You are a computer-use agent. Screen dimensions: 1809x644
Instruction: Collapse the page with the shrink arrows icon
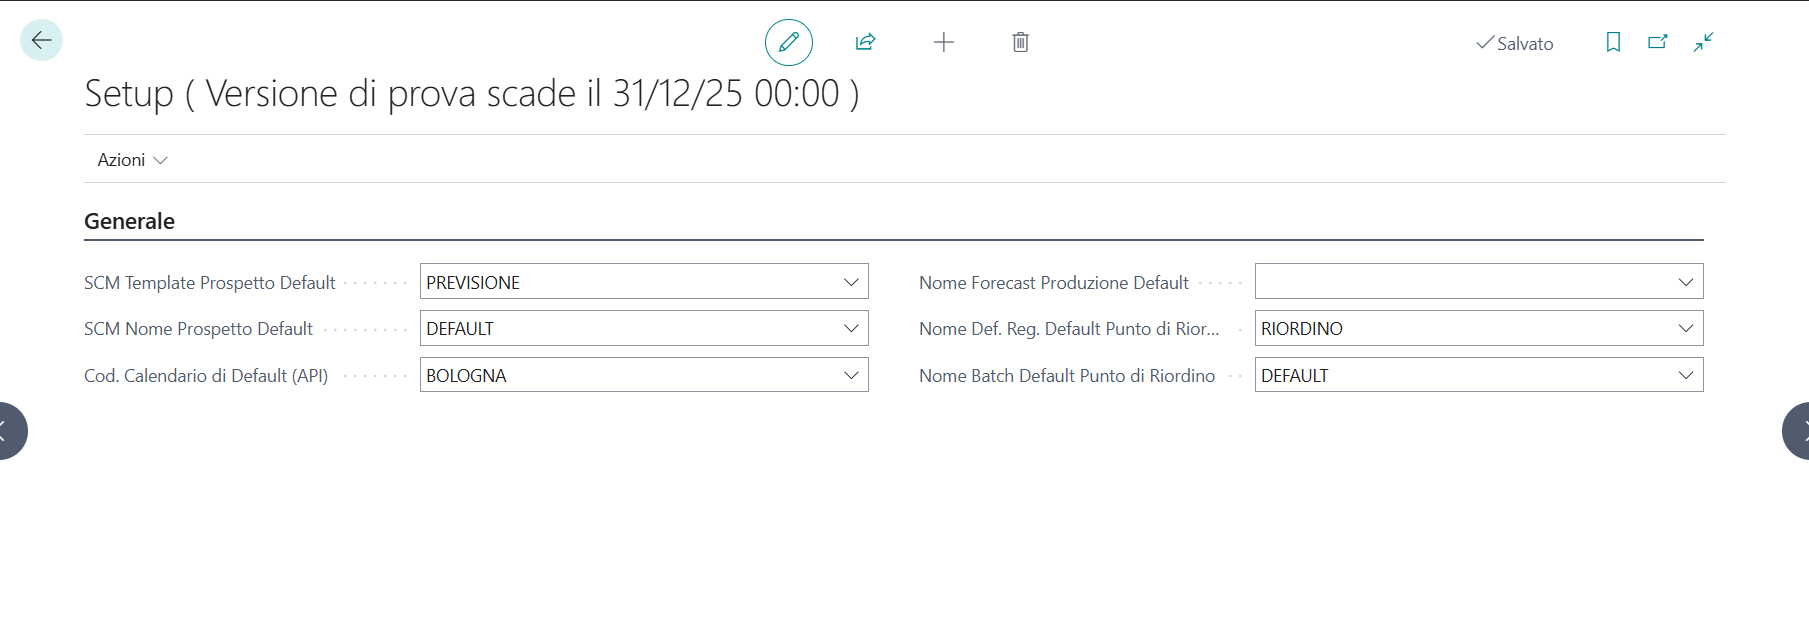(x=1703, y=42)
